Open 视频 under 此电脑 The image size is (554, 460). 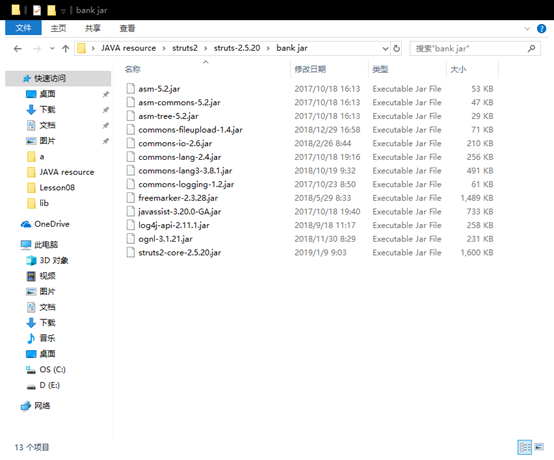coord(47,276)
